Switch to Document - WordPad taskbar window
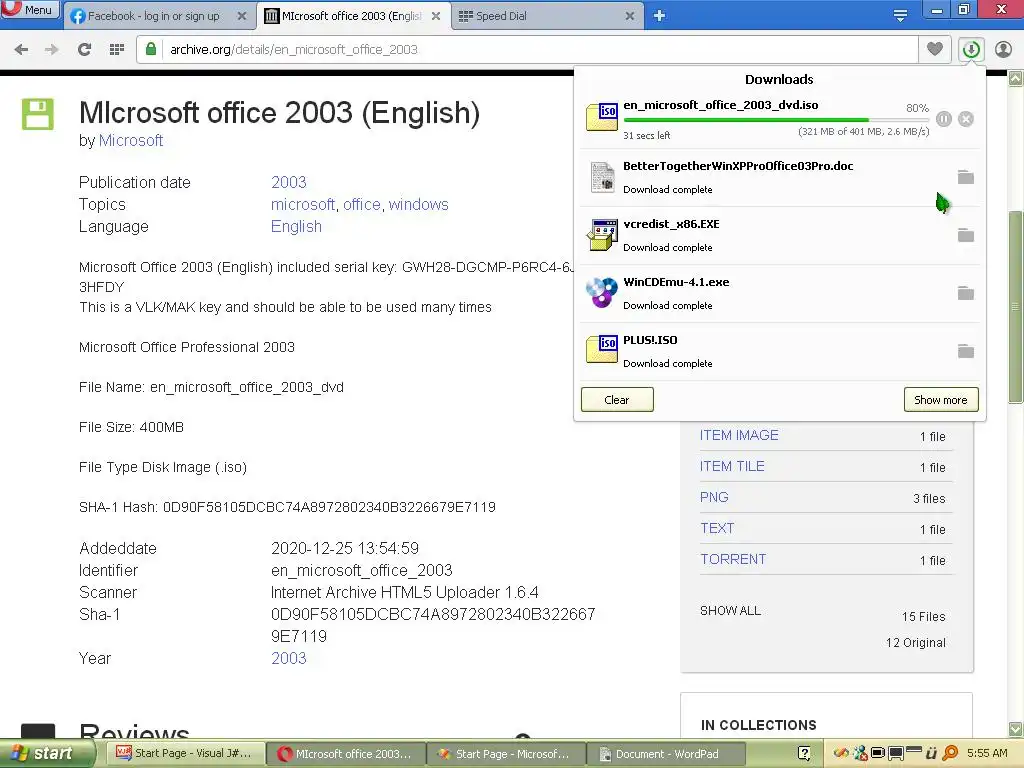Image resolution: width=1024 pixels, height=768 pixels. pos(667,754)
